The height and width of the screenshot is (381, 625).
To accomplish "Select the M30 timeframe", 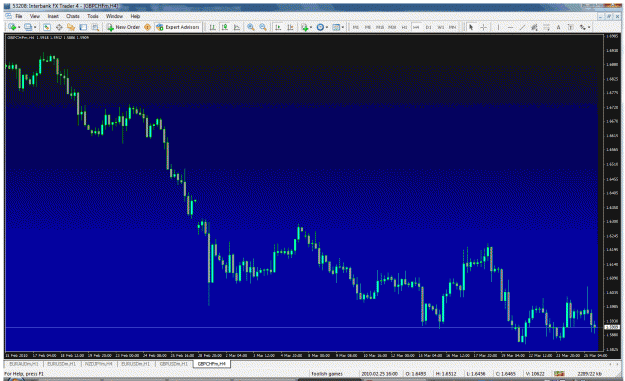I will [x=392, y=27].
